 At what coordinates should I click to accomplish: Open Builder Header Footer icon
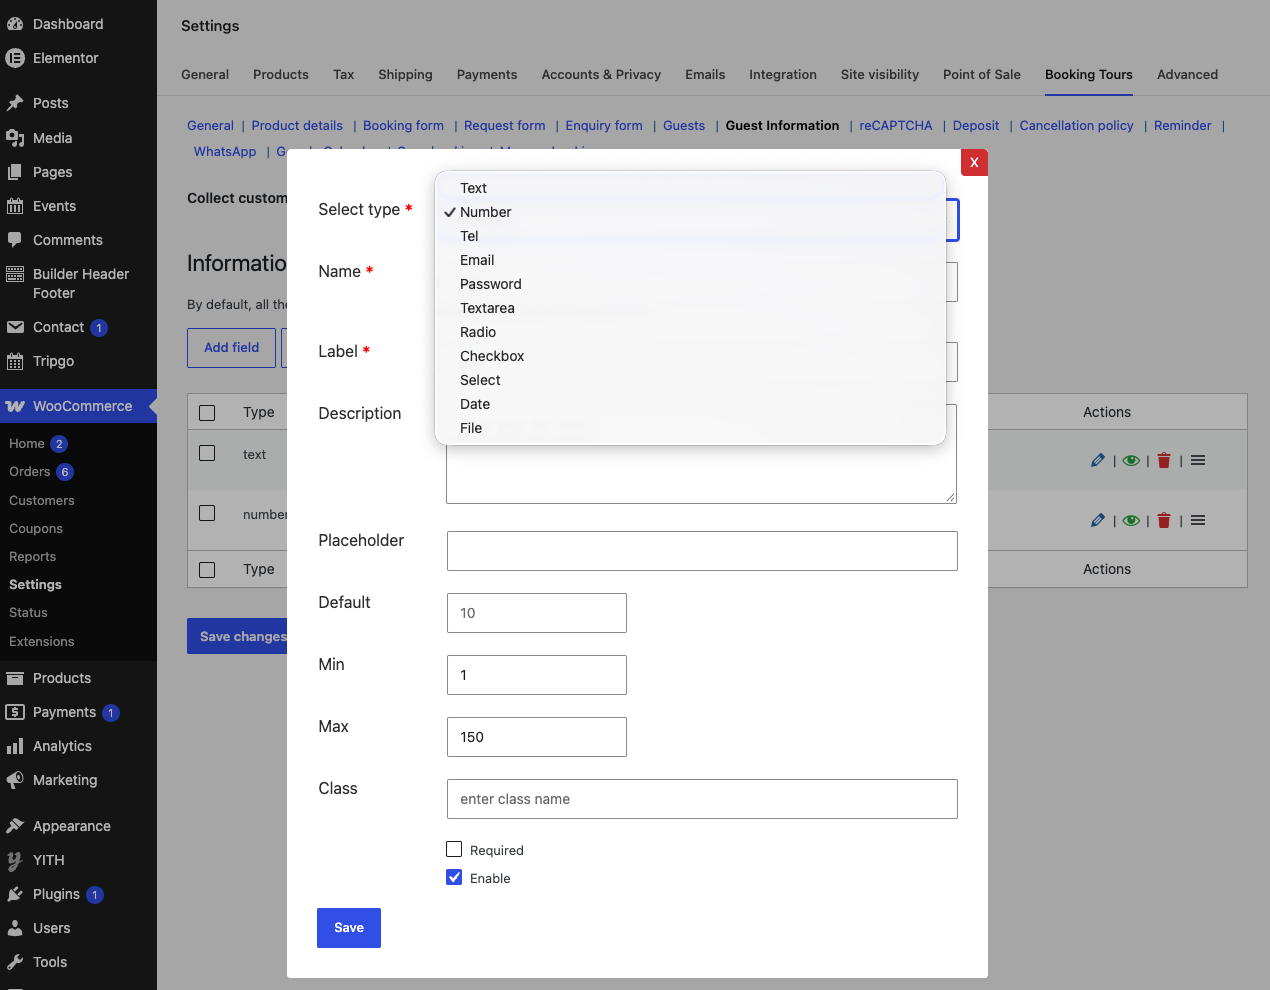coord(15,274)
